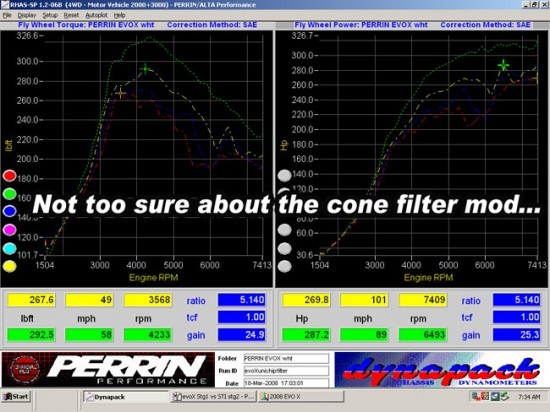Screen dimensions: 550x412
Task: Click green power rpm value 6493
Action: [423, 335]
